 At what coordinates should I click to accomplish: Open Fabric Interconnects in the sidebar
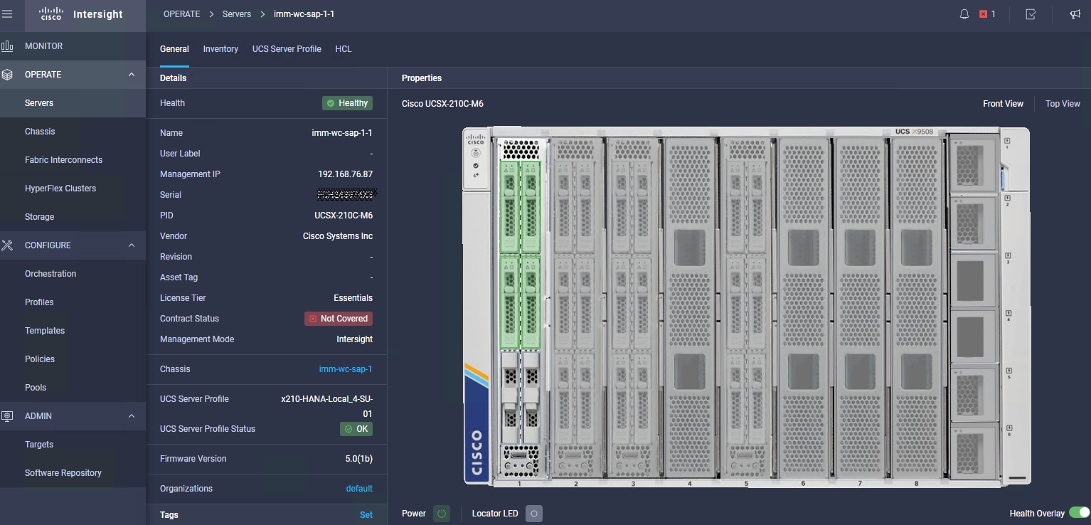[x=63, y=160]
